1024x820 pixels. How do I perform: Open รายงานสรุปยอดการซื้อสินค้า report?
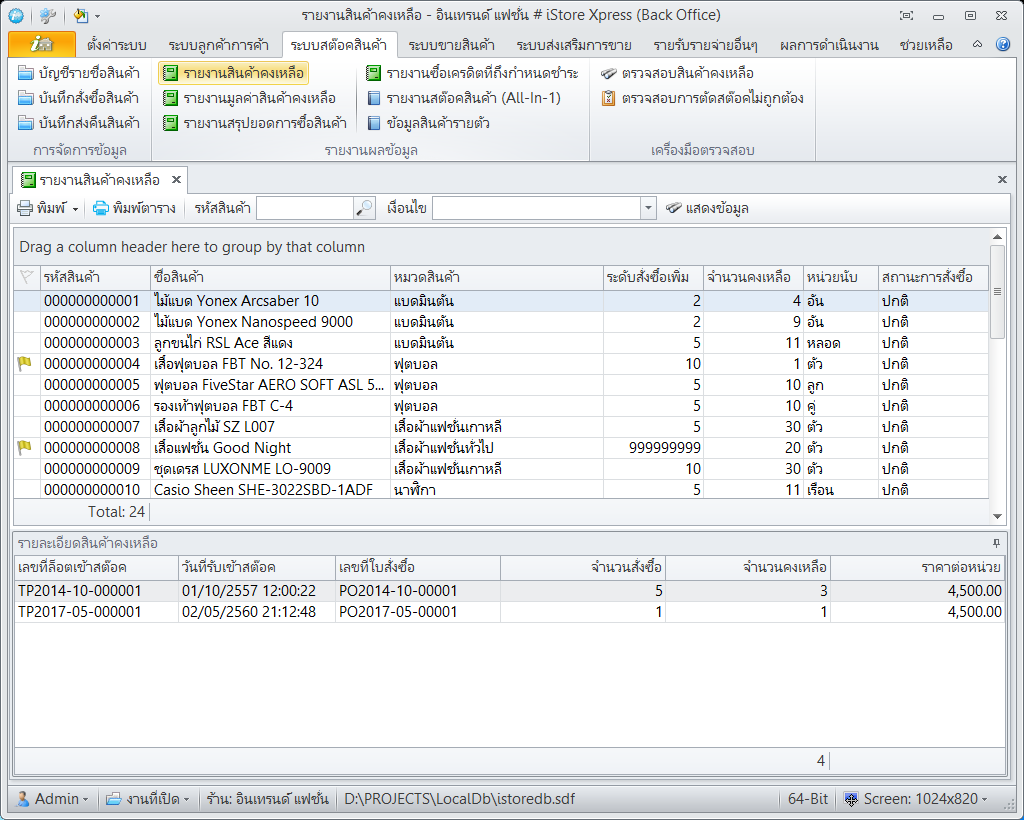coord(254,123)
